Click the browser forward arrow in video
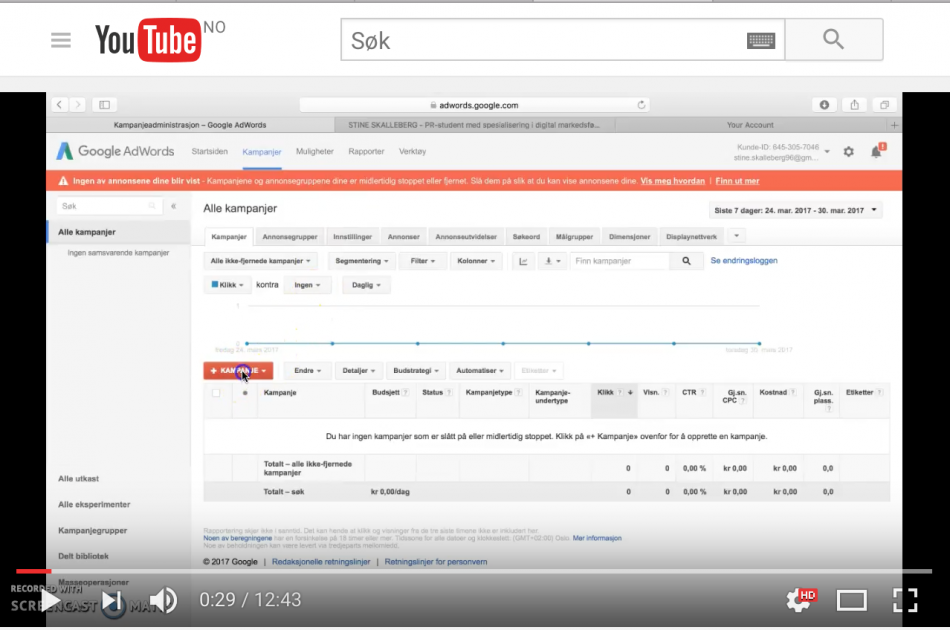 click(78, 105)
